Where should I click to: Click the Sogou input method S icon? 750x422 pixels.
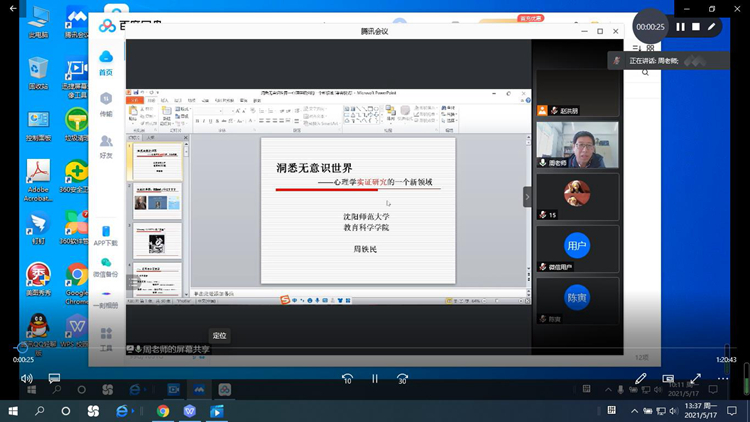285,300
